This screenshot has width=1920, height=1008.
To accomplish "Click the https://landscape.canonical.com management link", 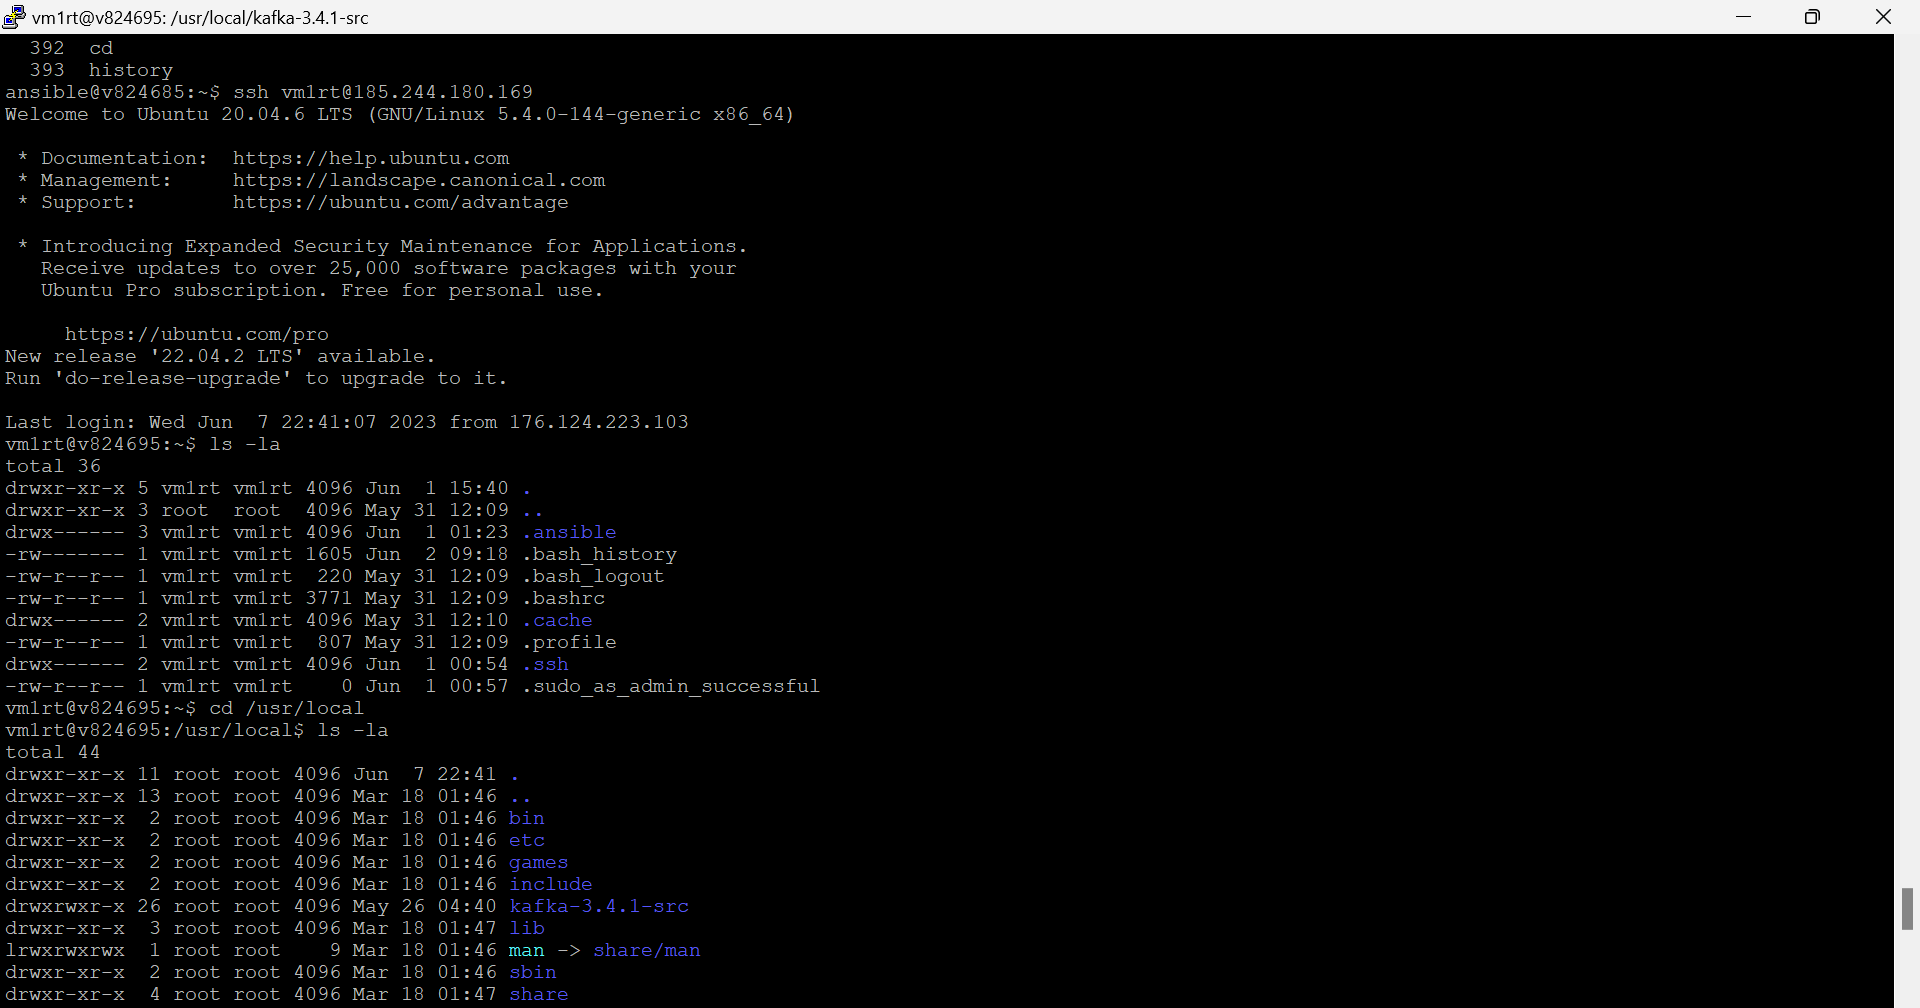I will click(x=418, y=180).
